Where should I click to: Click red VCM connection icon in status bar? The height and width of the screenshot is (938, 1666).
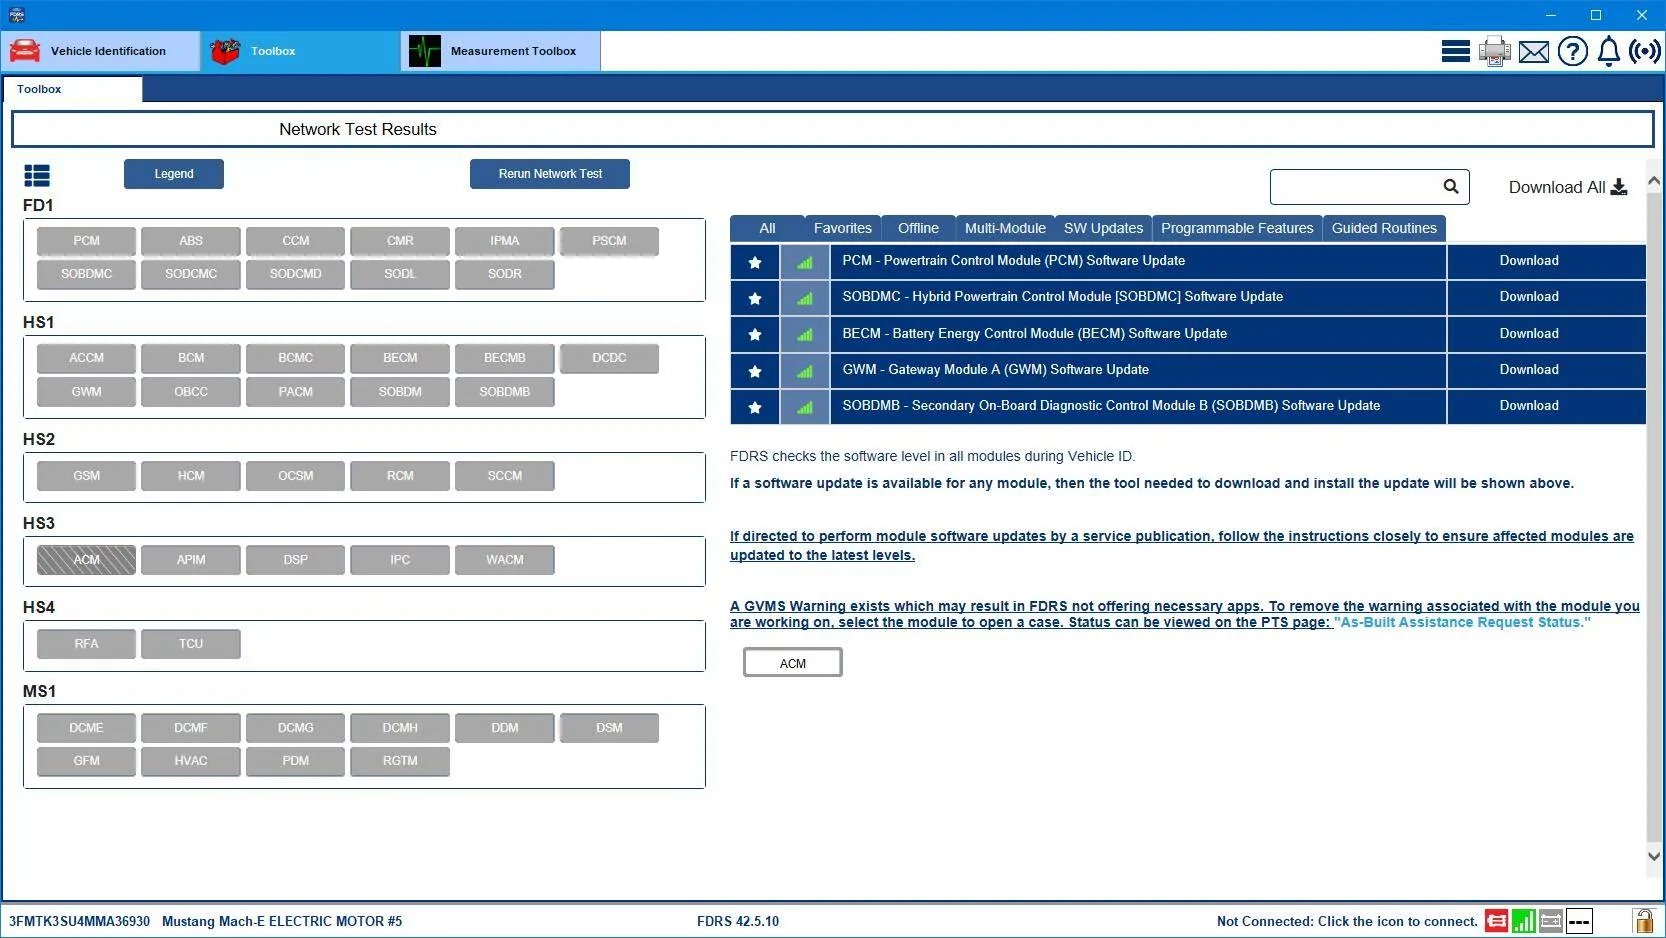[1497, 921]
